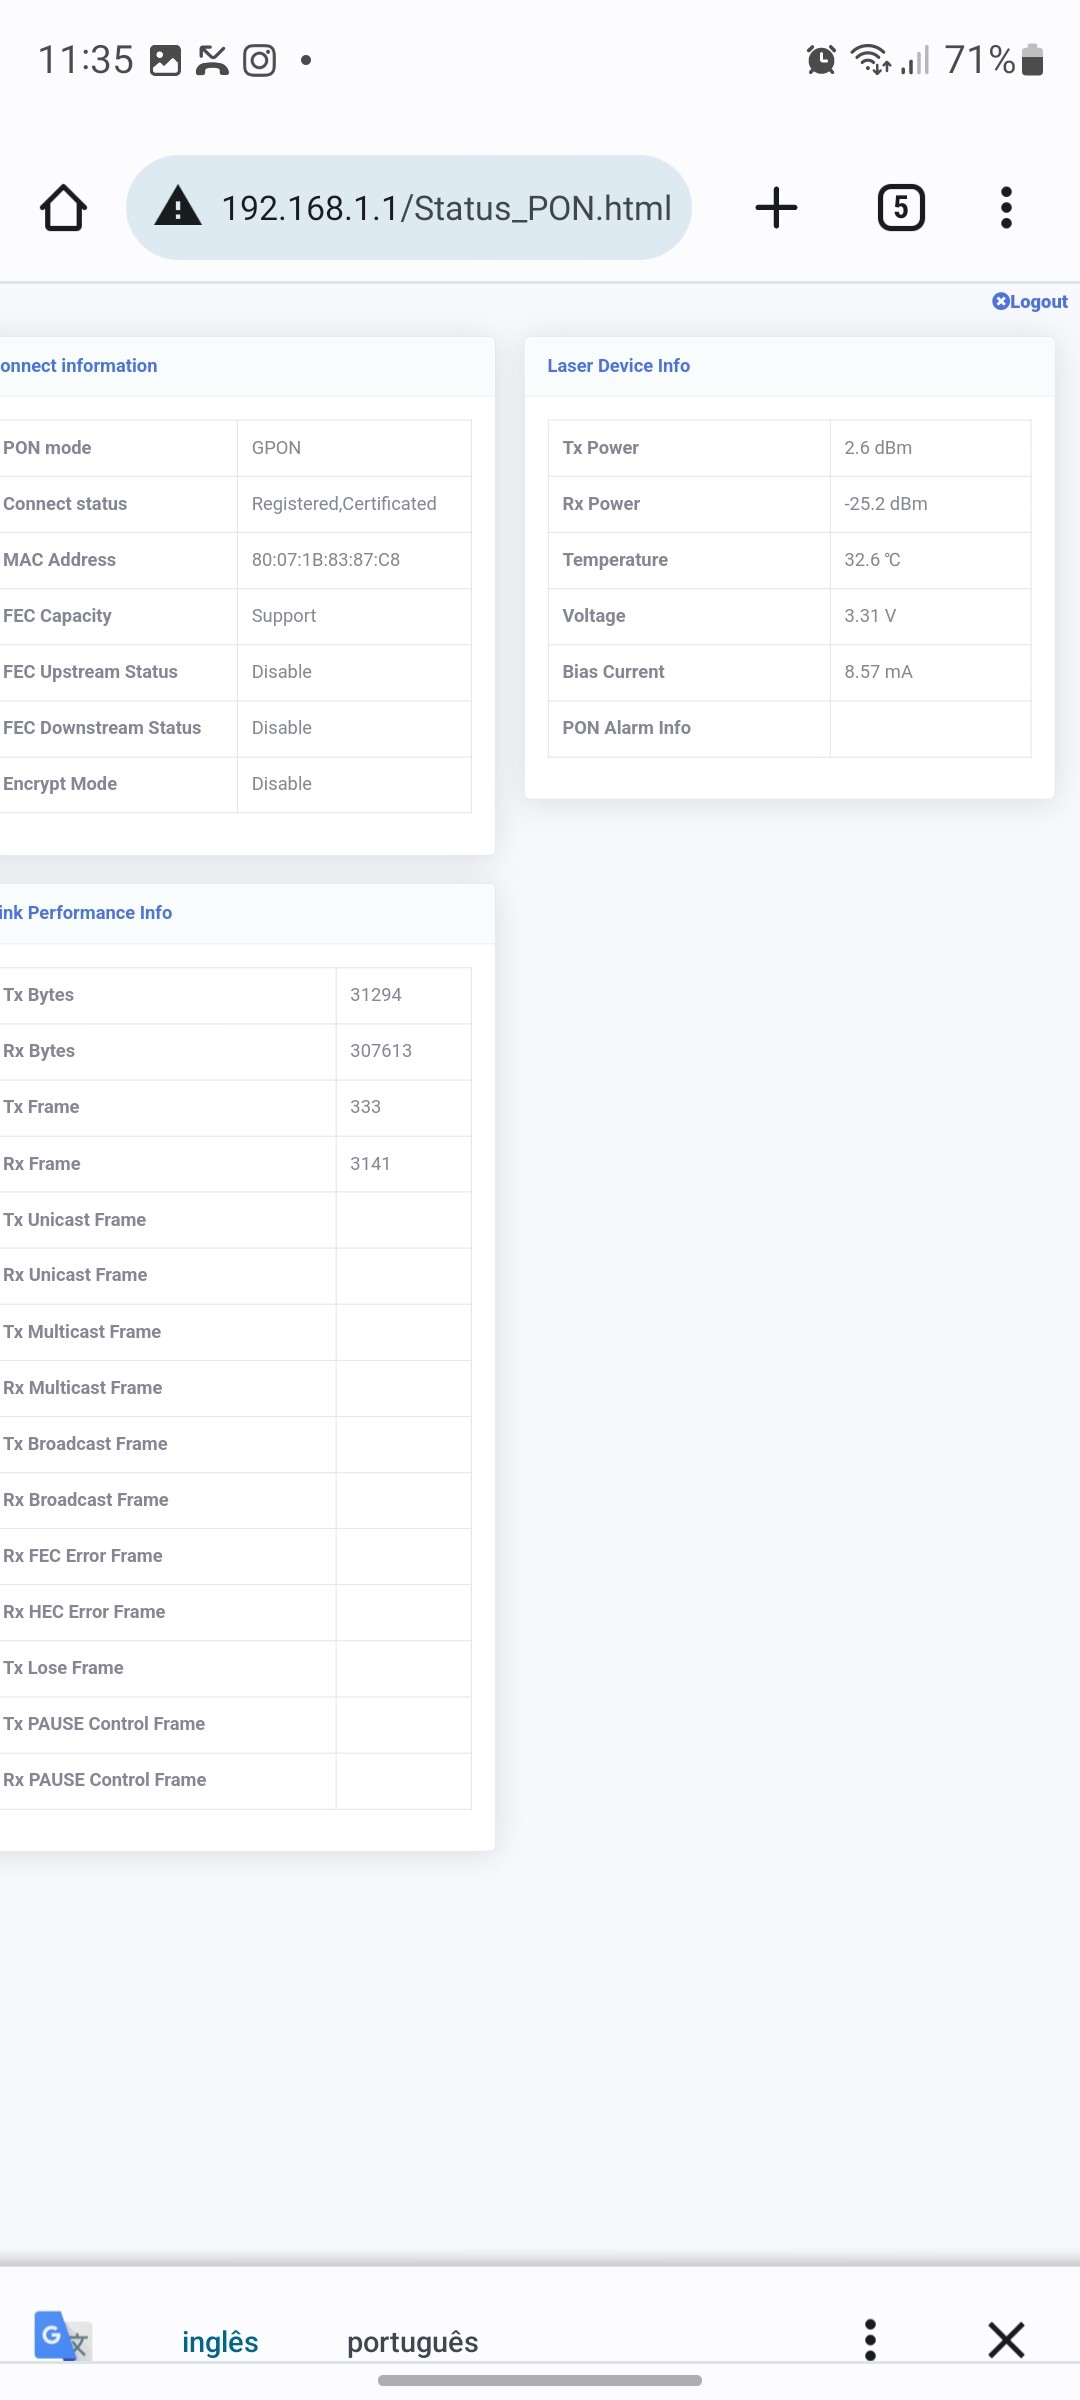Open a new tab with plus icon
Screen dimensions: 1080x2400
[776, 208]
